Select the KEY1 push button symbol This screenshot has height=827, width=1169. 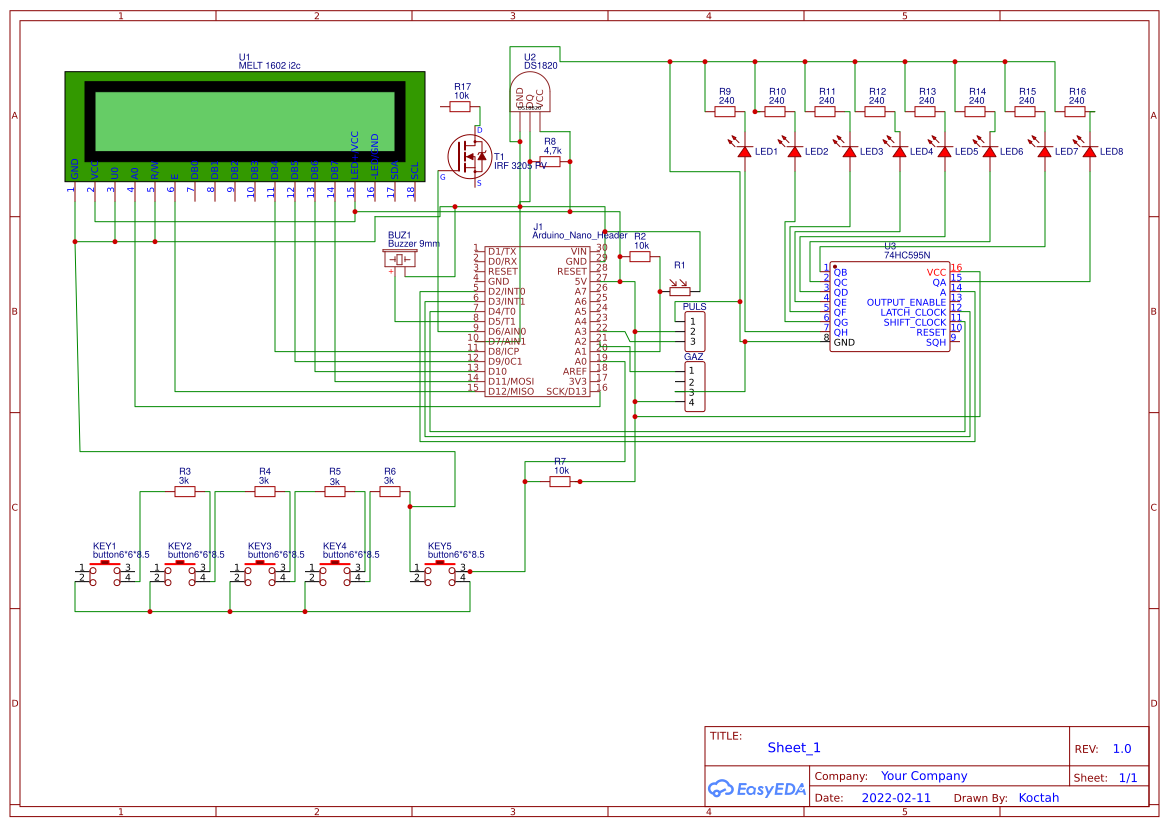(x=104, y=571)
